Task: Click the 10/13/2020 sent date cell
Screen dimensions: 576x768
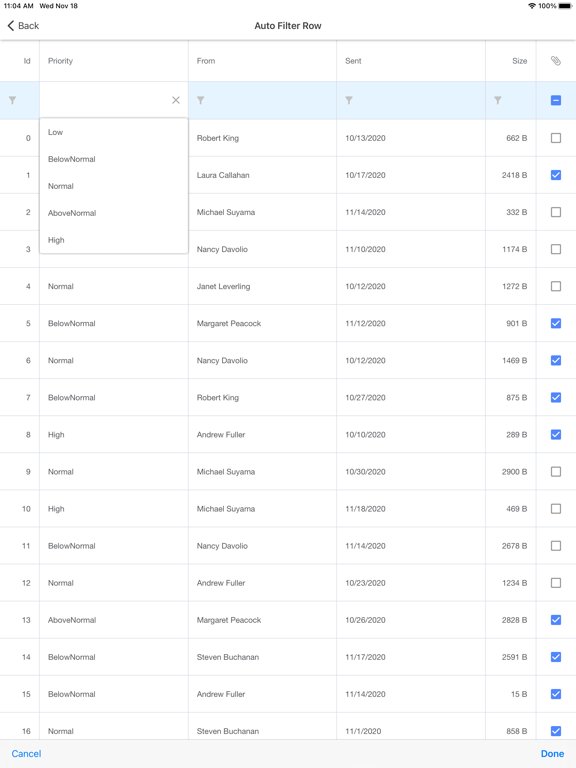Action: pyautogui.click(x=411, y=138)
